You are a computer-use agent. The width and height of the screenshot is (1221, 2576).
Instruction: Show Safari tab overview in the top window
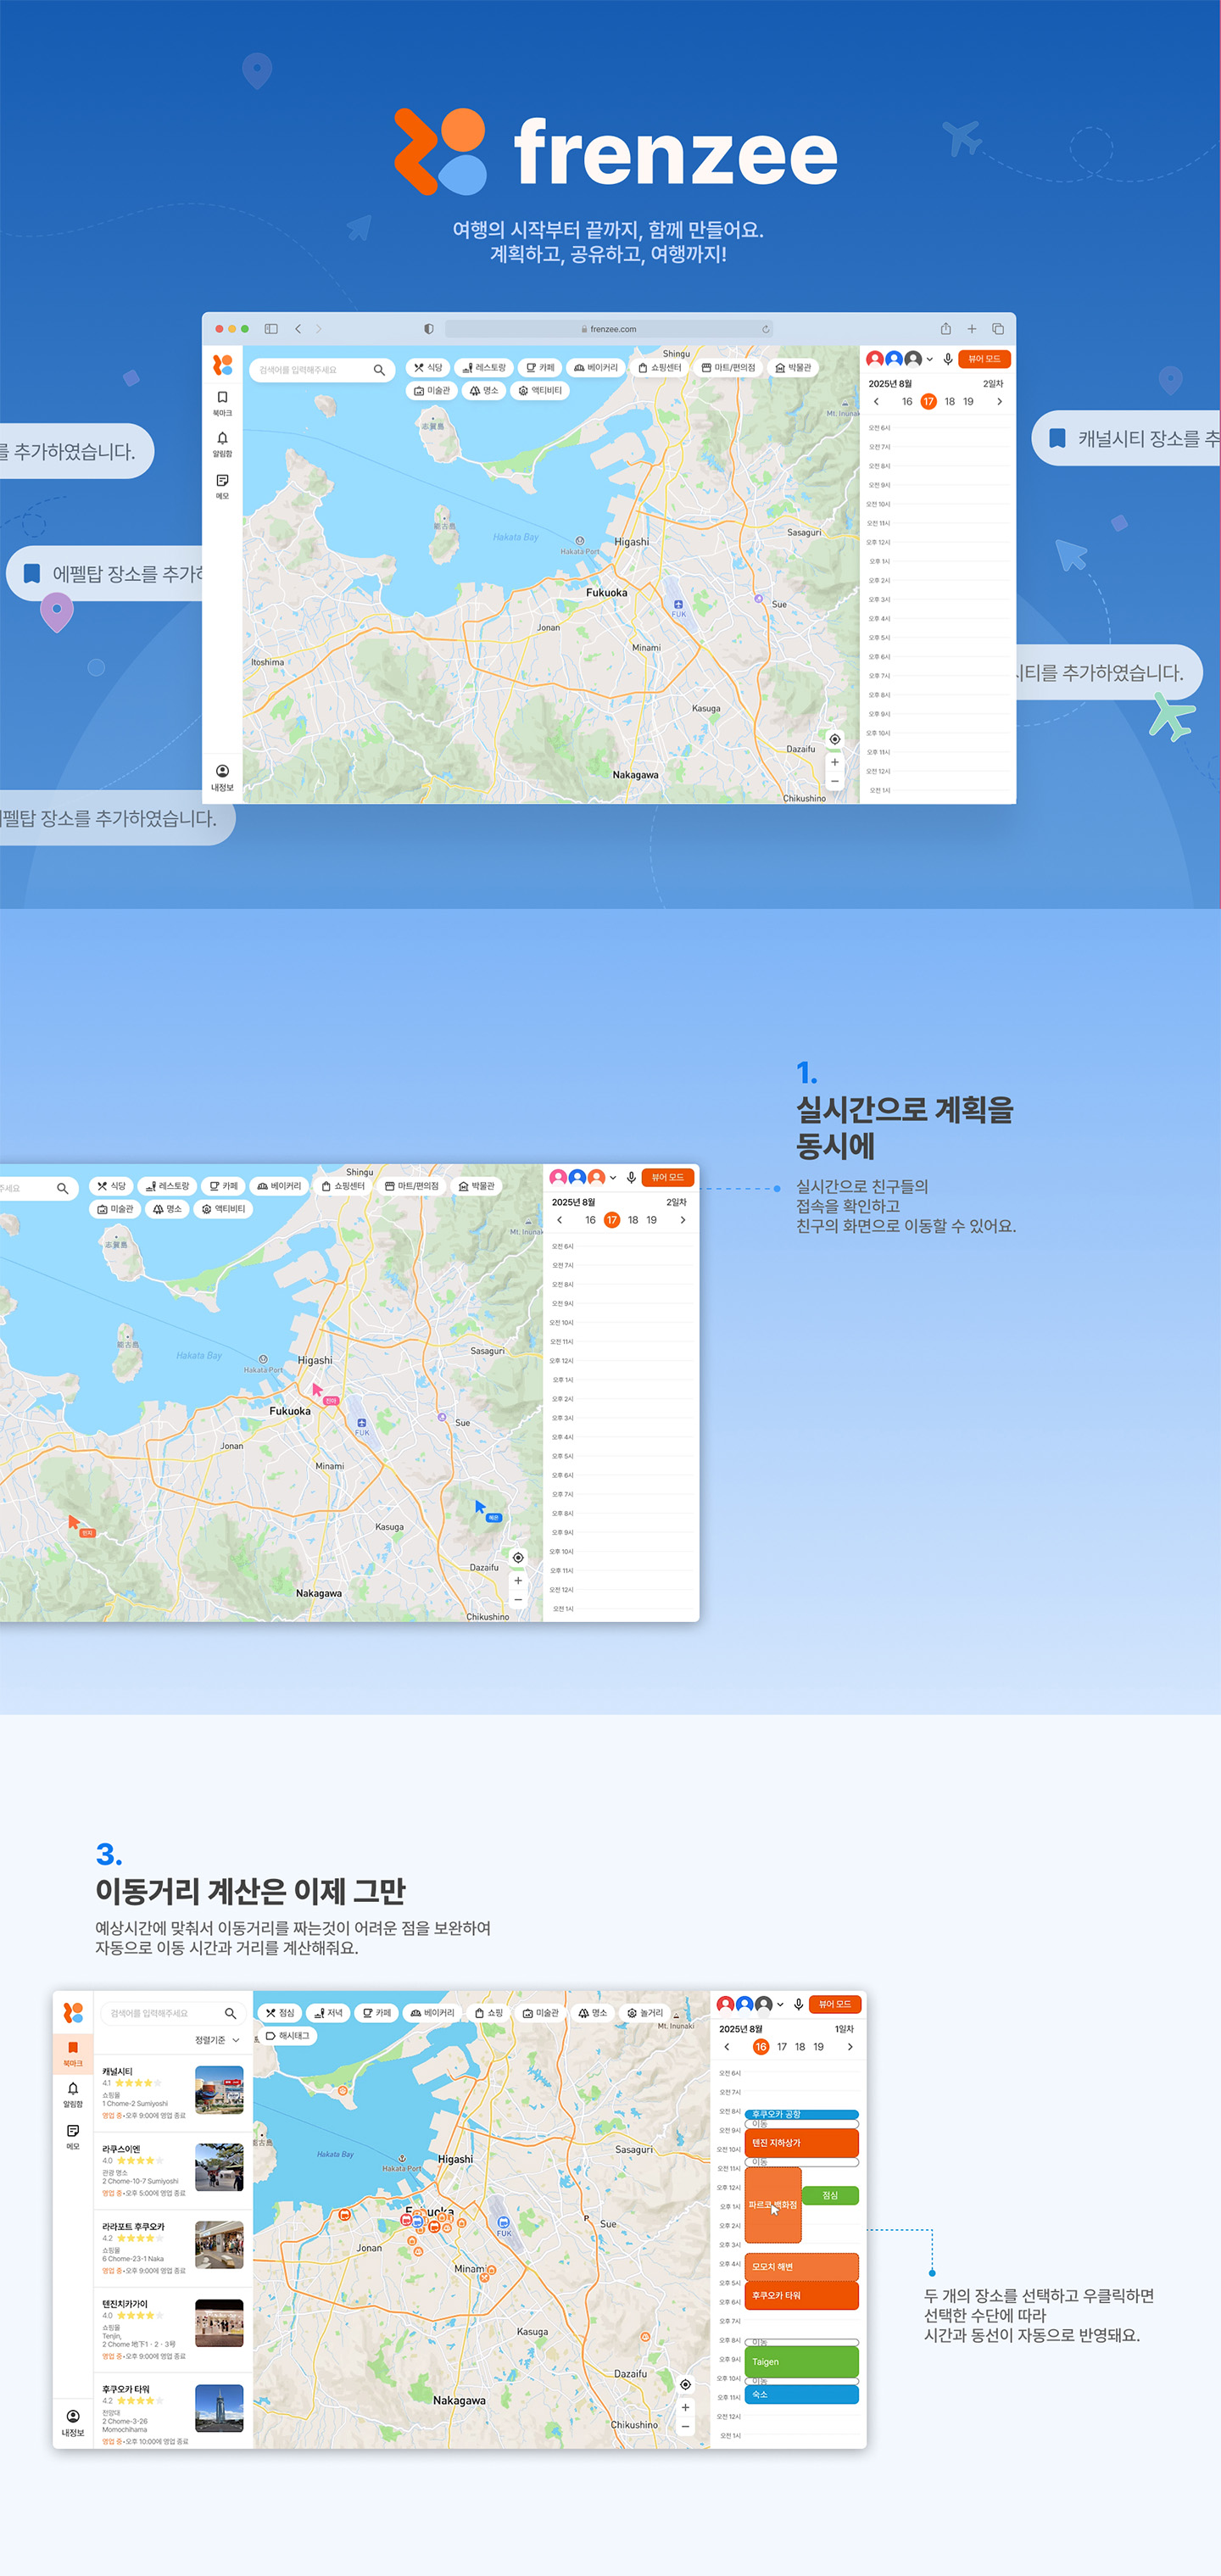click(998, 328)
